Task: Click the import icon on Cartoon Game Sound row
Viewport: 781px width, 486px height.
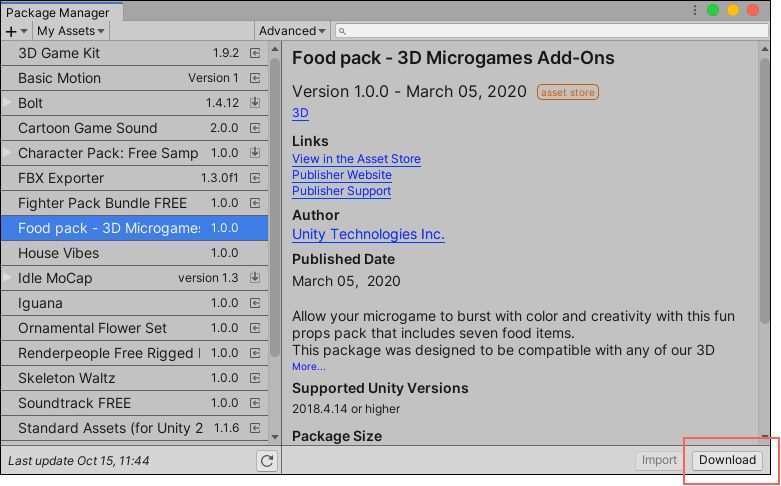Action: (x=255, y=128)
